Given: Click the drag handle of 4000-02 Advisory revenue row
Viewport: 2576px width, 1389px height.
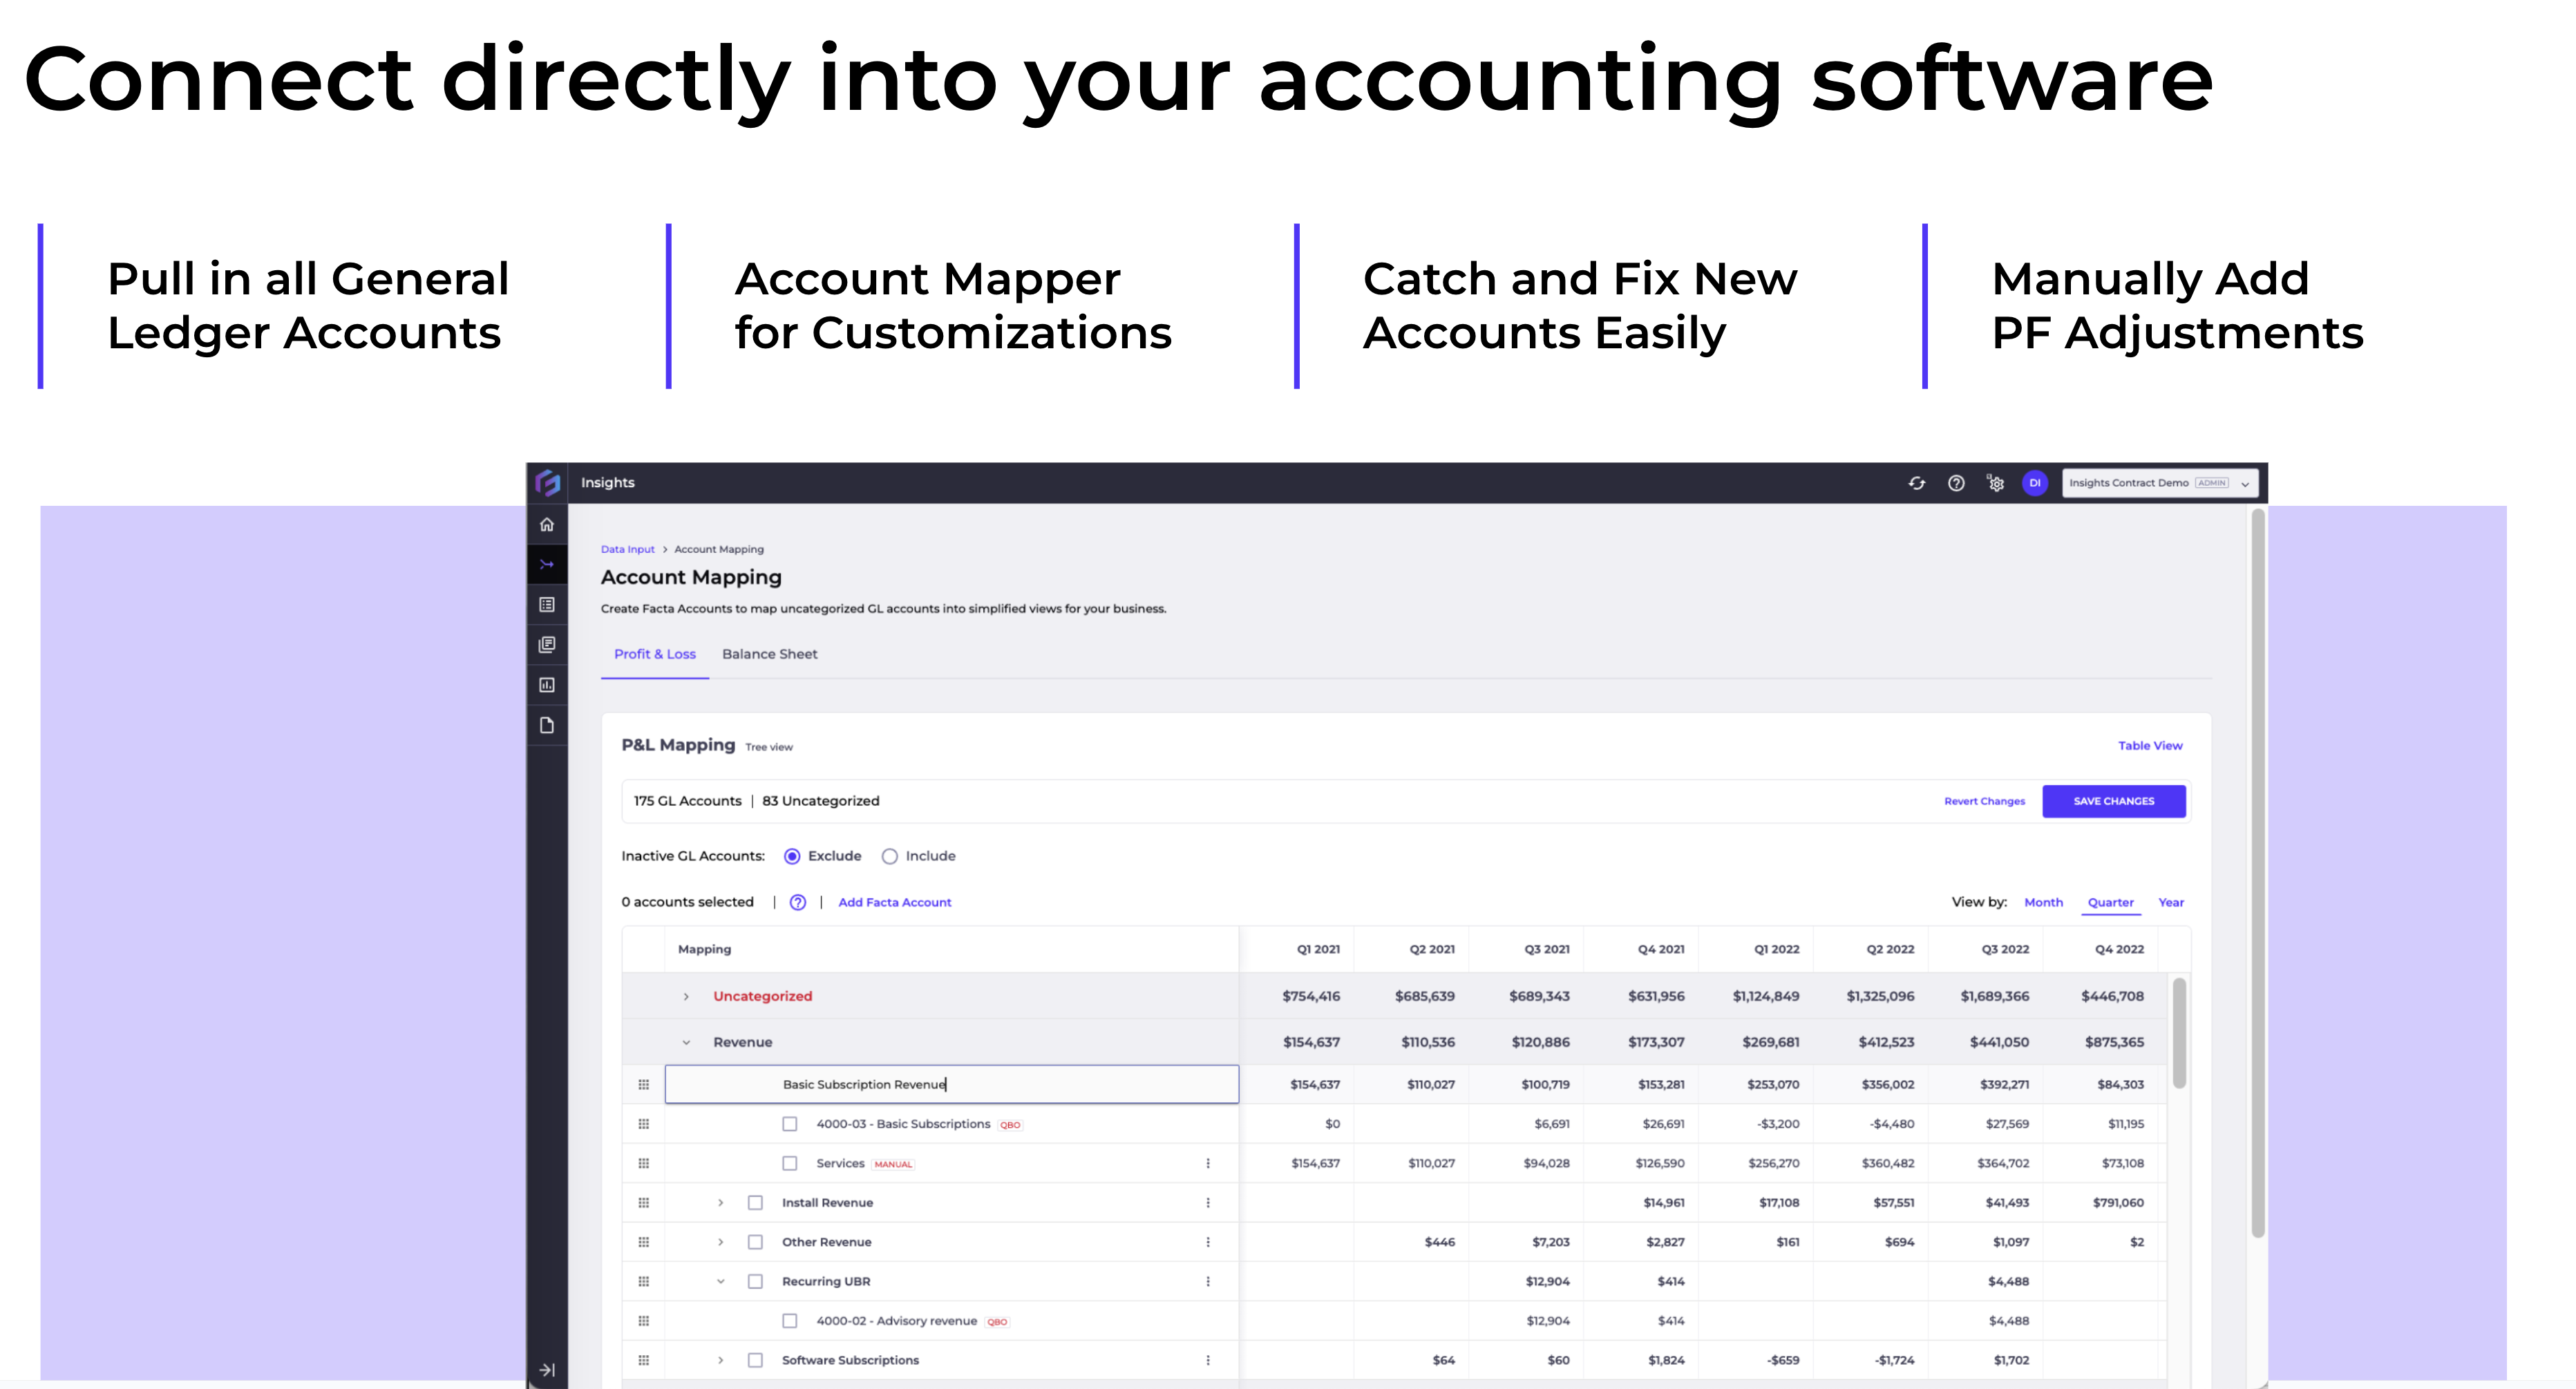Looking at the screenshot, I should click(x=644, y=1321).
